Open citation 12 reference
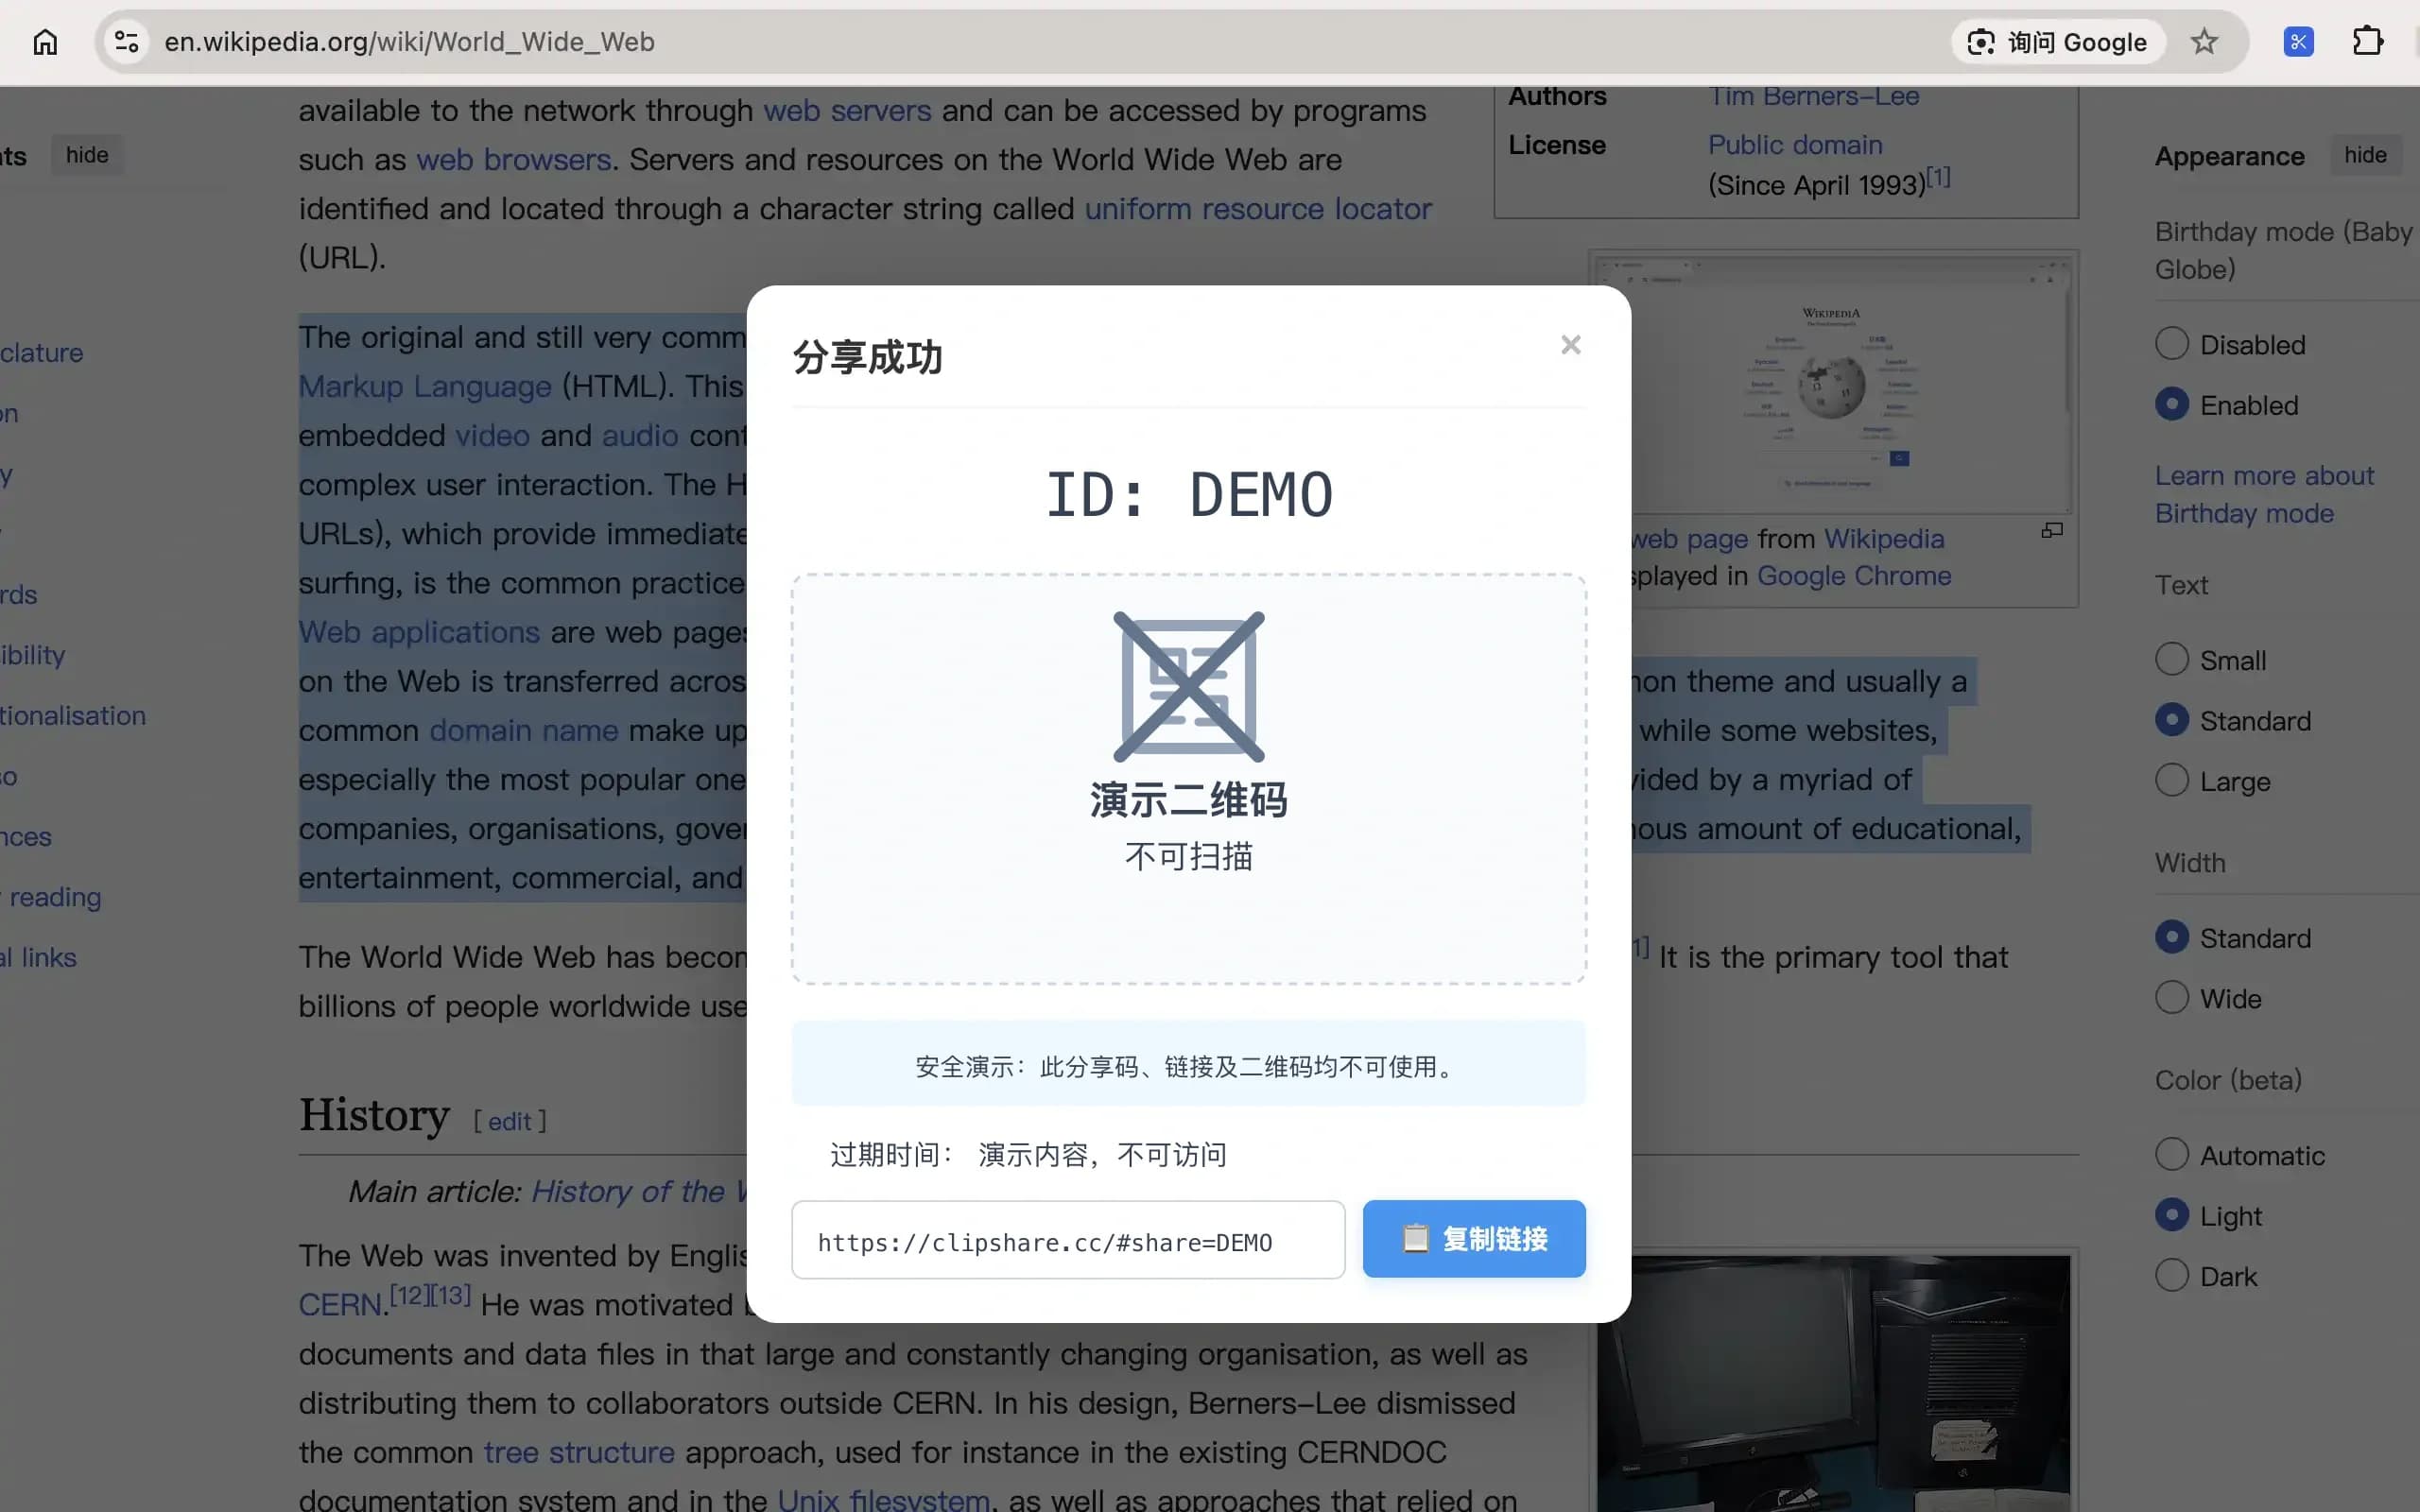The height and width of the screenshot is (1512, 2420). pos(409,1295)
